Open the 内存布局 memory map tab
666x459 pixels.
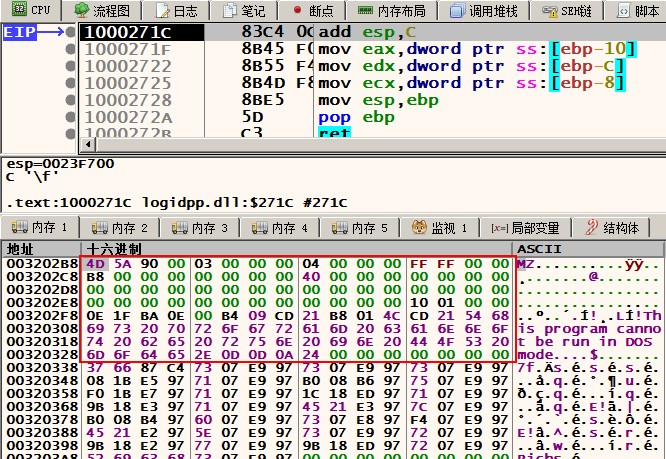(x=390, y=10)
